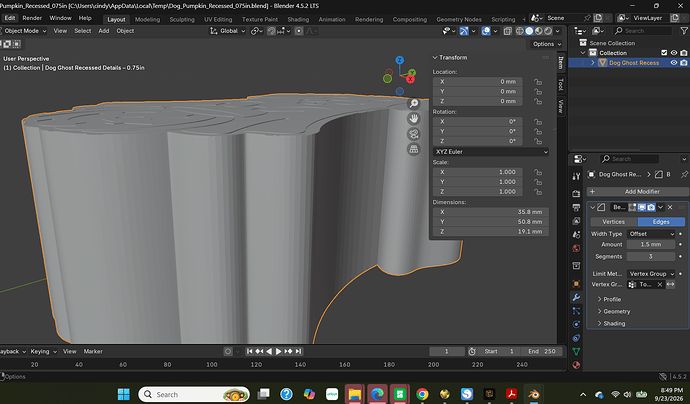Switch to the Geometry Nodes workspace tab
This screenshot has width=690, height=404.
point(459,19)
